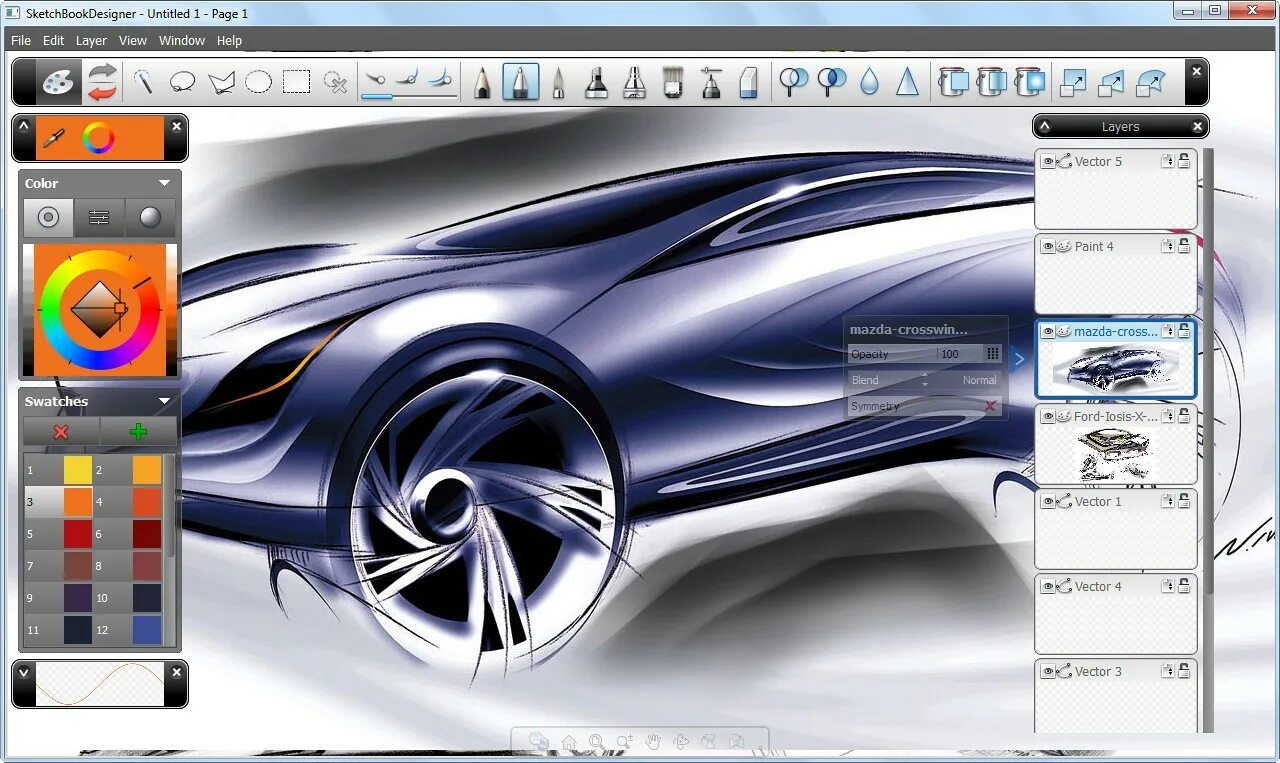The image size is (1280, 763).
Task: Select the highlighted ballpoint pen tool
Action: pyautogui.click(x=520, y=82)
